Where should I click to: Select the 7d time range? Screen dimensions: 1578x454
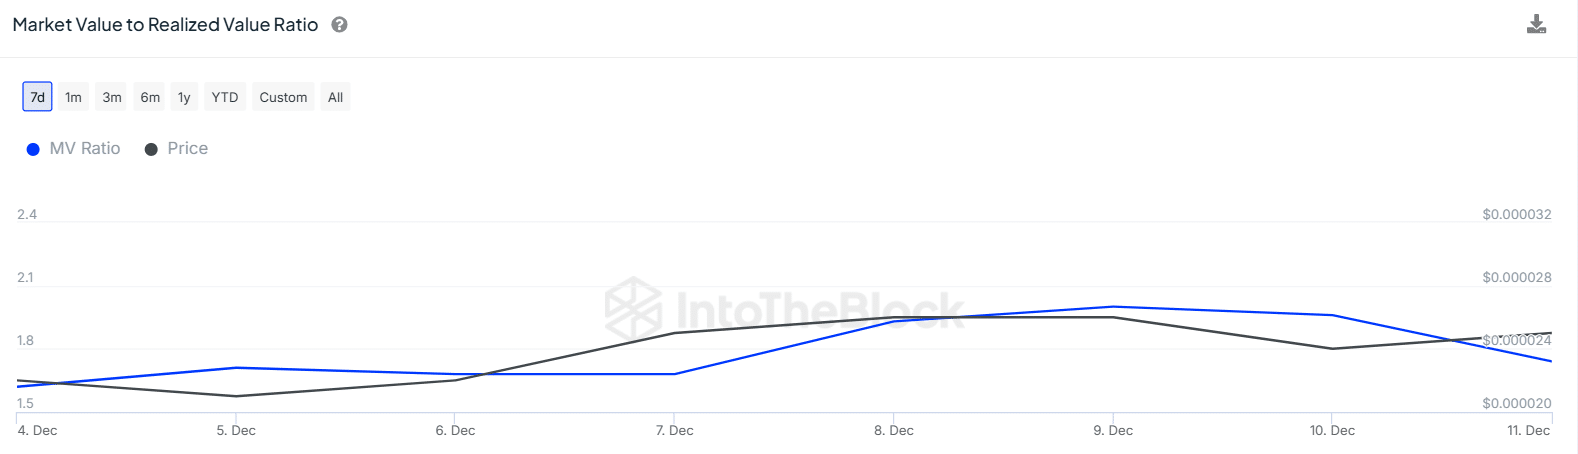(x=37, y=97)
